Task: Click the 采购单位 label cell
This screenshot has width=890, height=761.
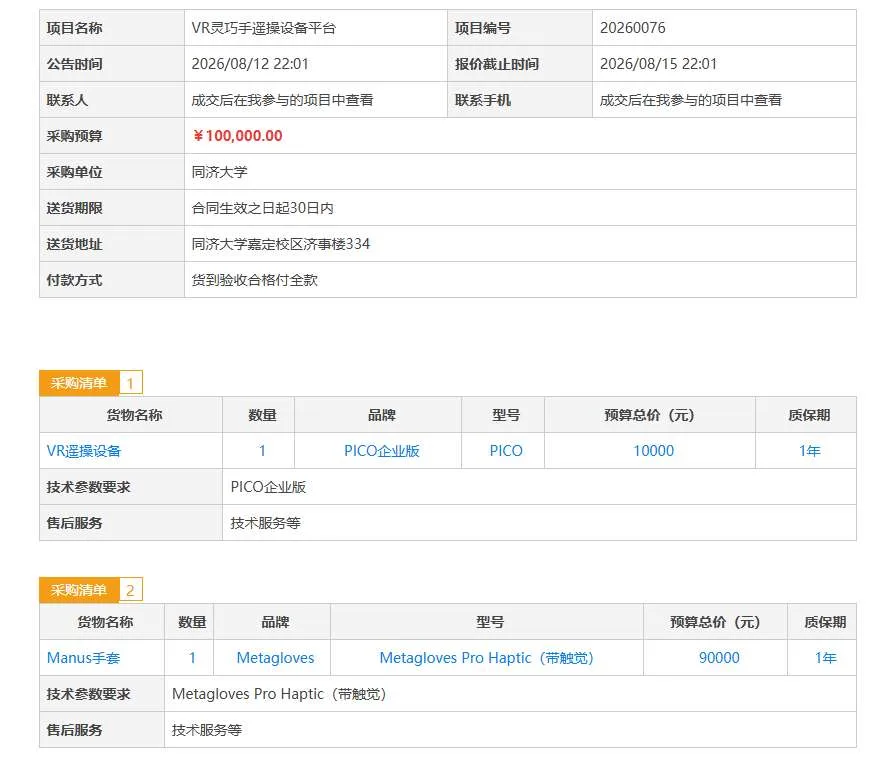Action: [112, 172]
